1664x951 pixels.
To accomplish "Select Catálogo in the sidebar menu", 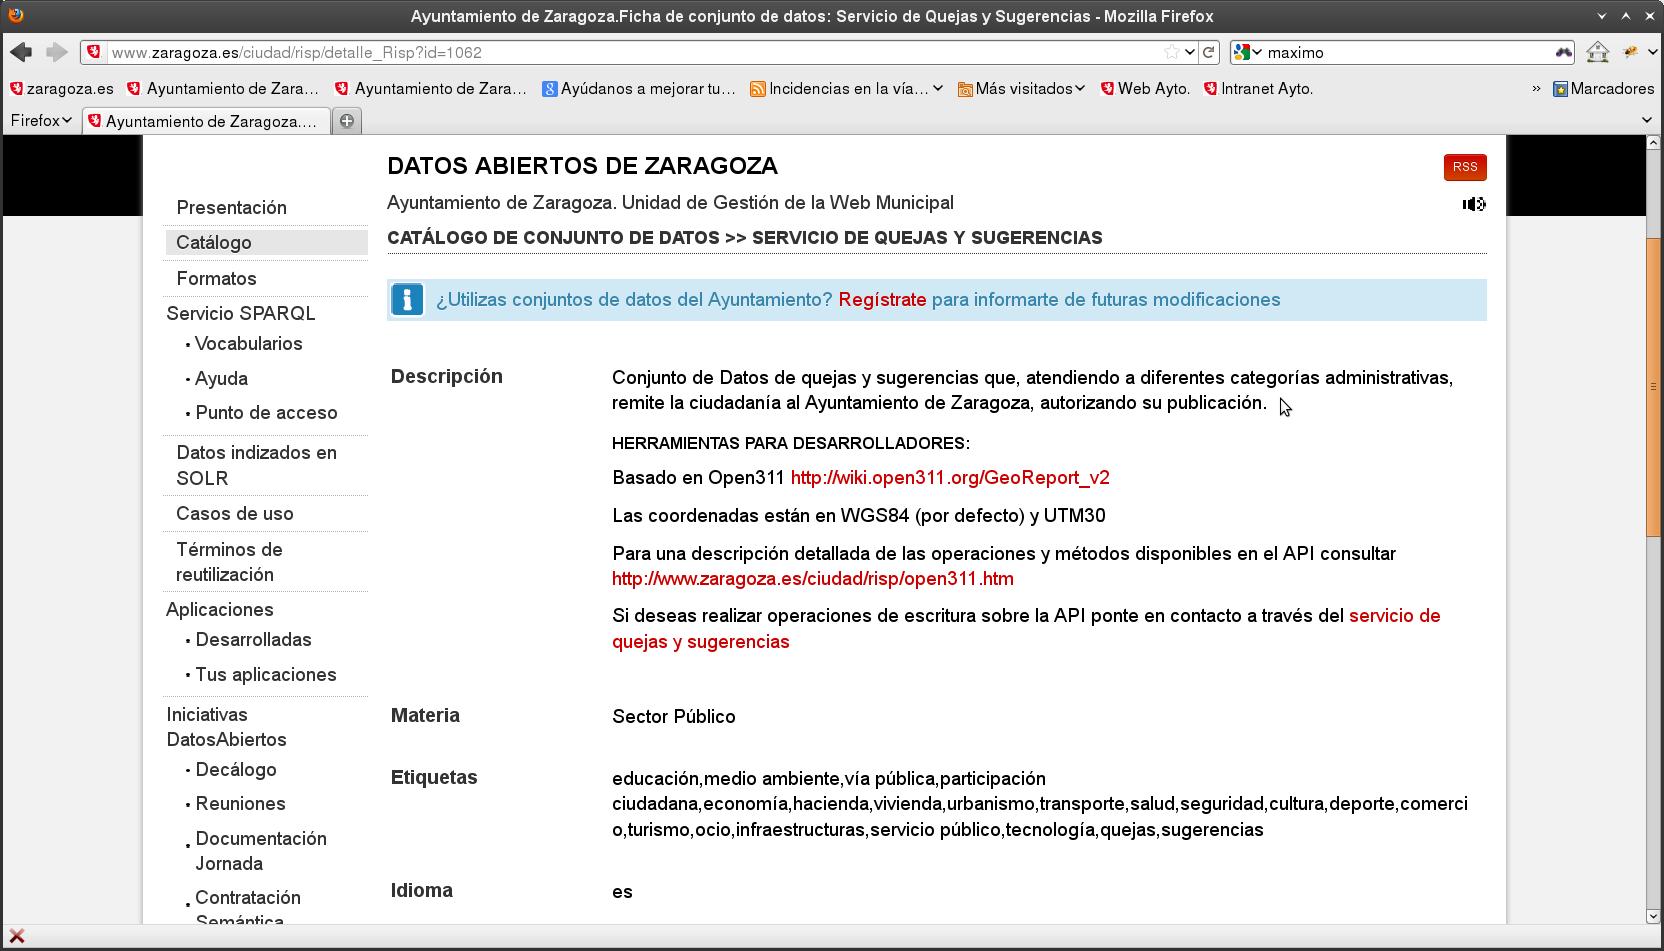I will [x=214, y=243].
